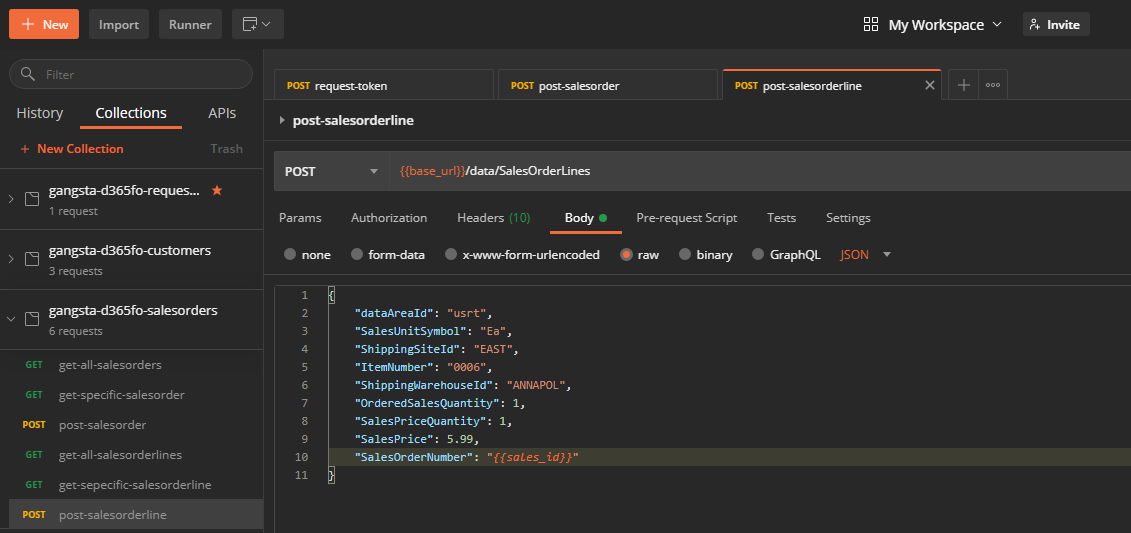The height and width of the screenshot is (533, 1131).
Task: Click the gangsta-d365fo-salesorders folder icon
Action: point(32,319)
